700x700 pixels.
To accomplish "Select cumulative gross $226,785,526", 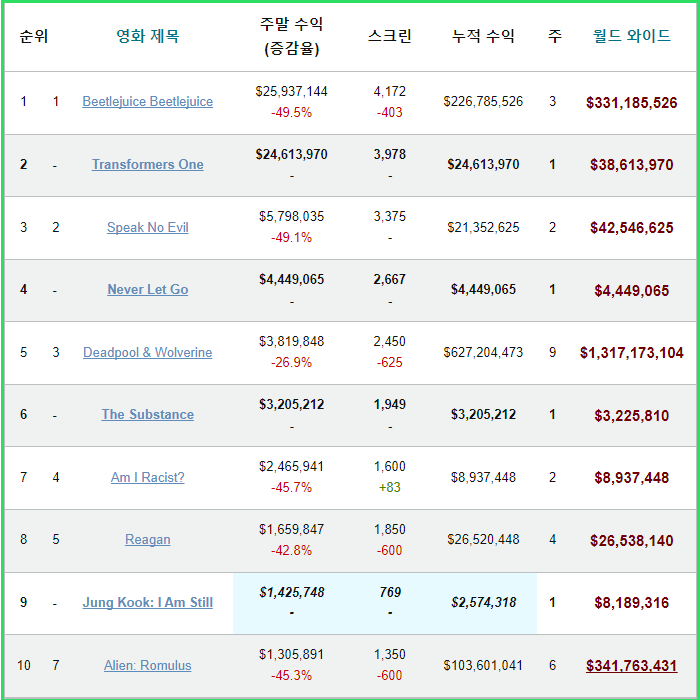I will coord(483,101).
